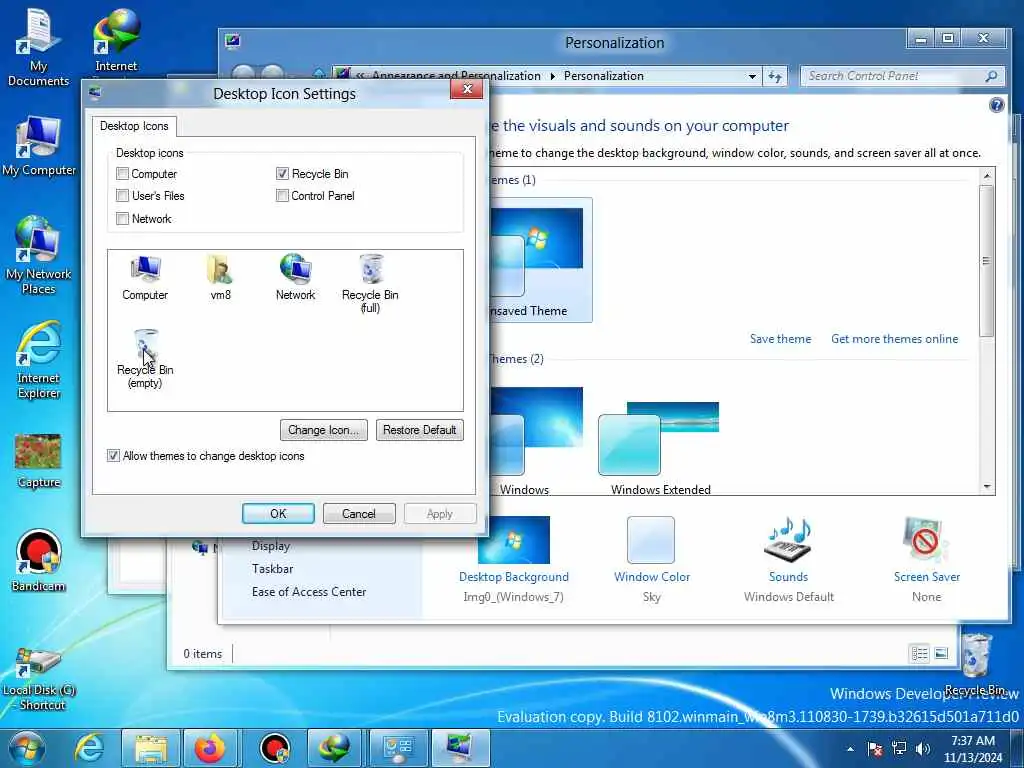Switch to the Bandicam taskbar button
This screenshot has width=1024, height=768.
pyautogui.click(x=275, y=748)
